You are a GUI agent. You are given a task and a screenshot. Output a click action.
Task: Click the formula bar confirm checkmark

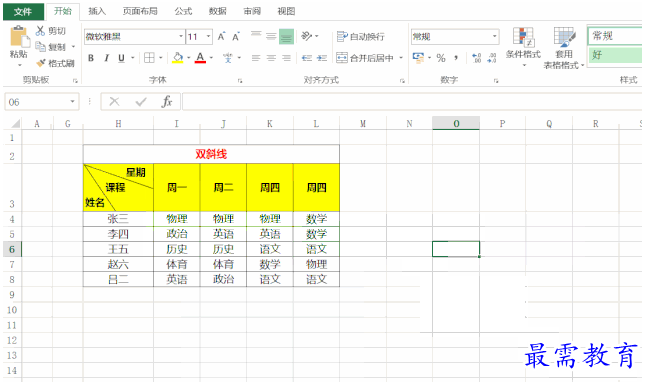(x=141, y=101)
